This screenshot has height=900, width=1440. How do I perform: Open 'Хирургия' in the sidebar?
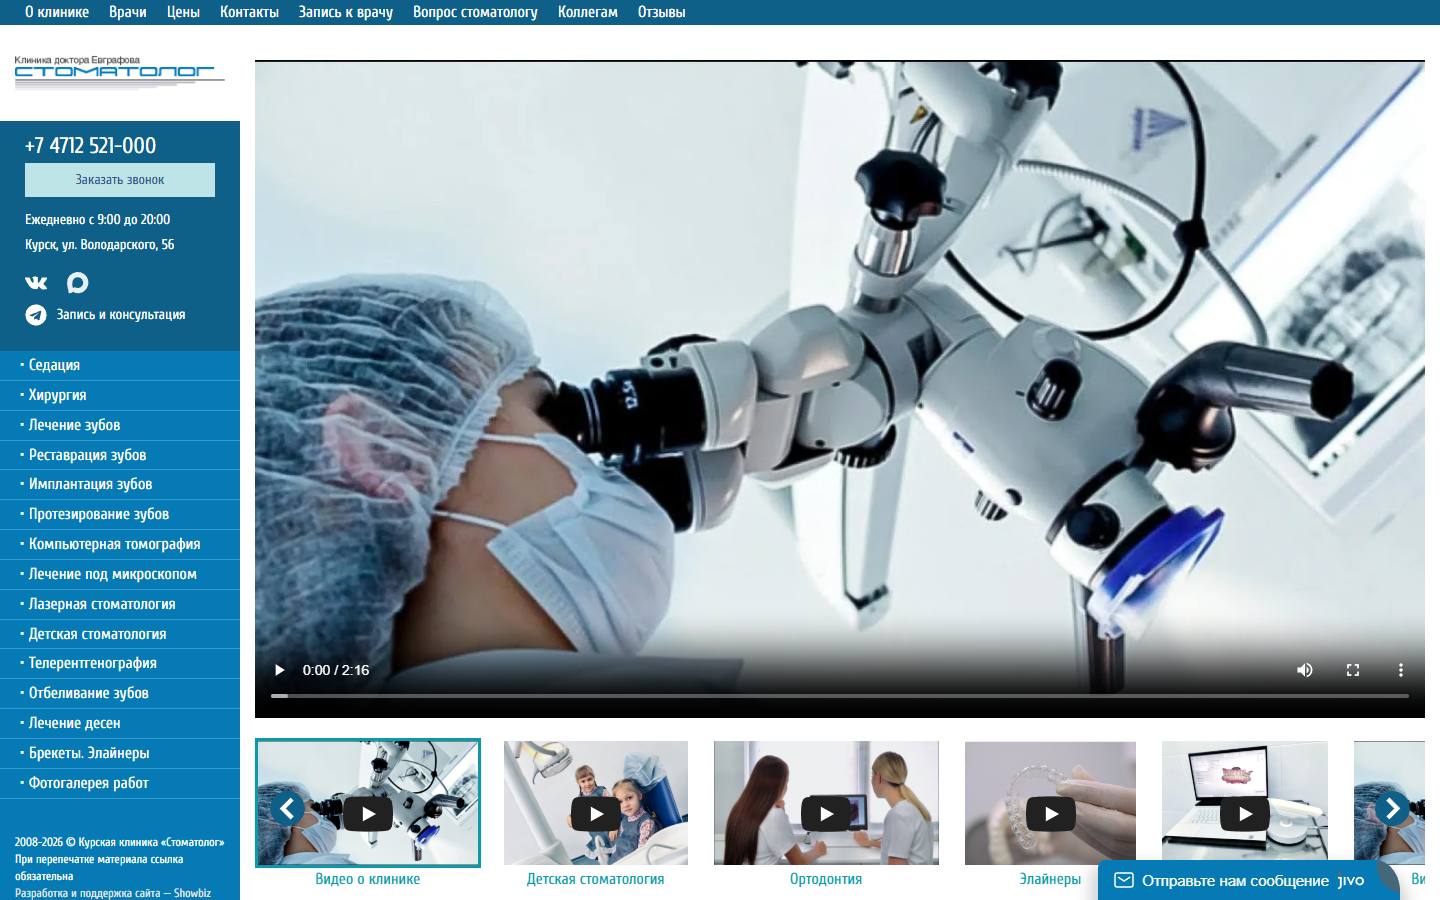tap(120, 395)
